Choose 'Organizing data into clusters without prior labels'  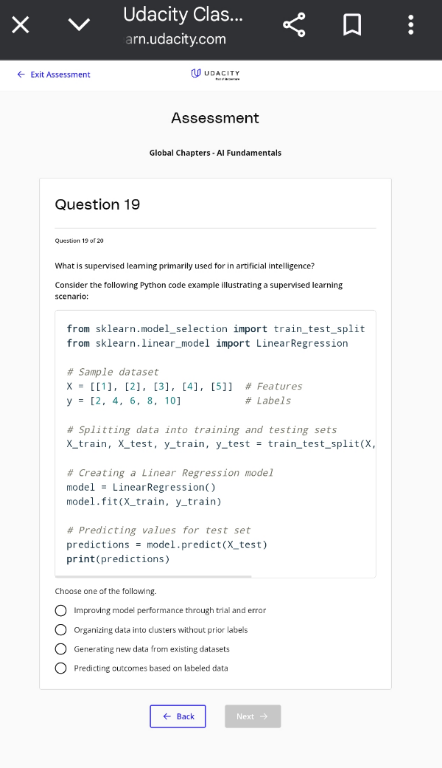coord(61,629)
